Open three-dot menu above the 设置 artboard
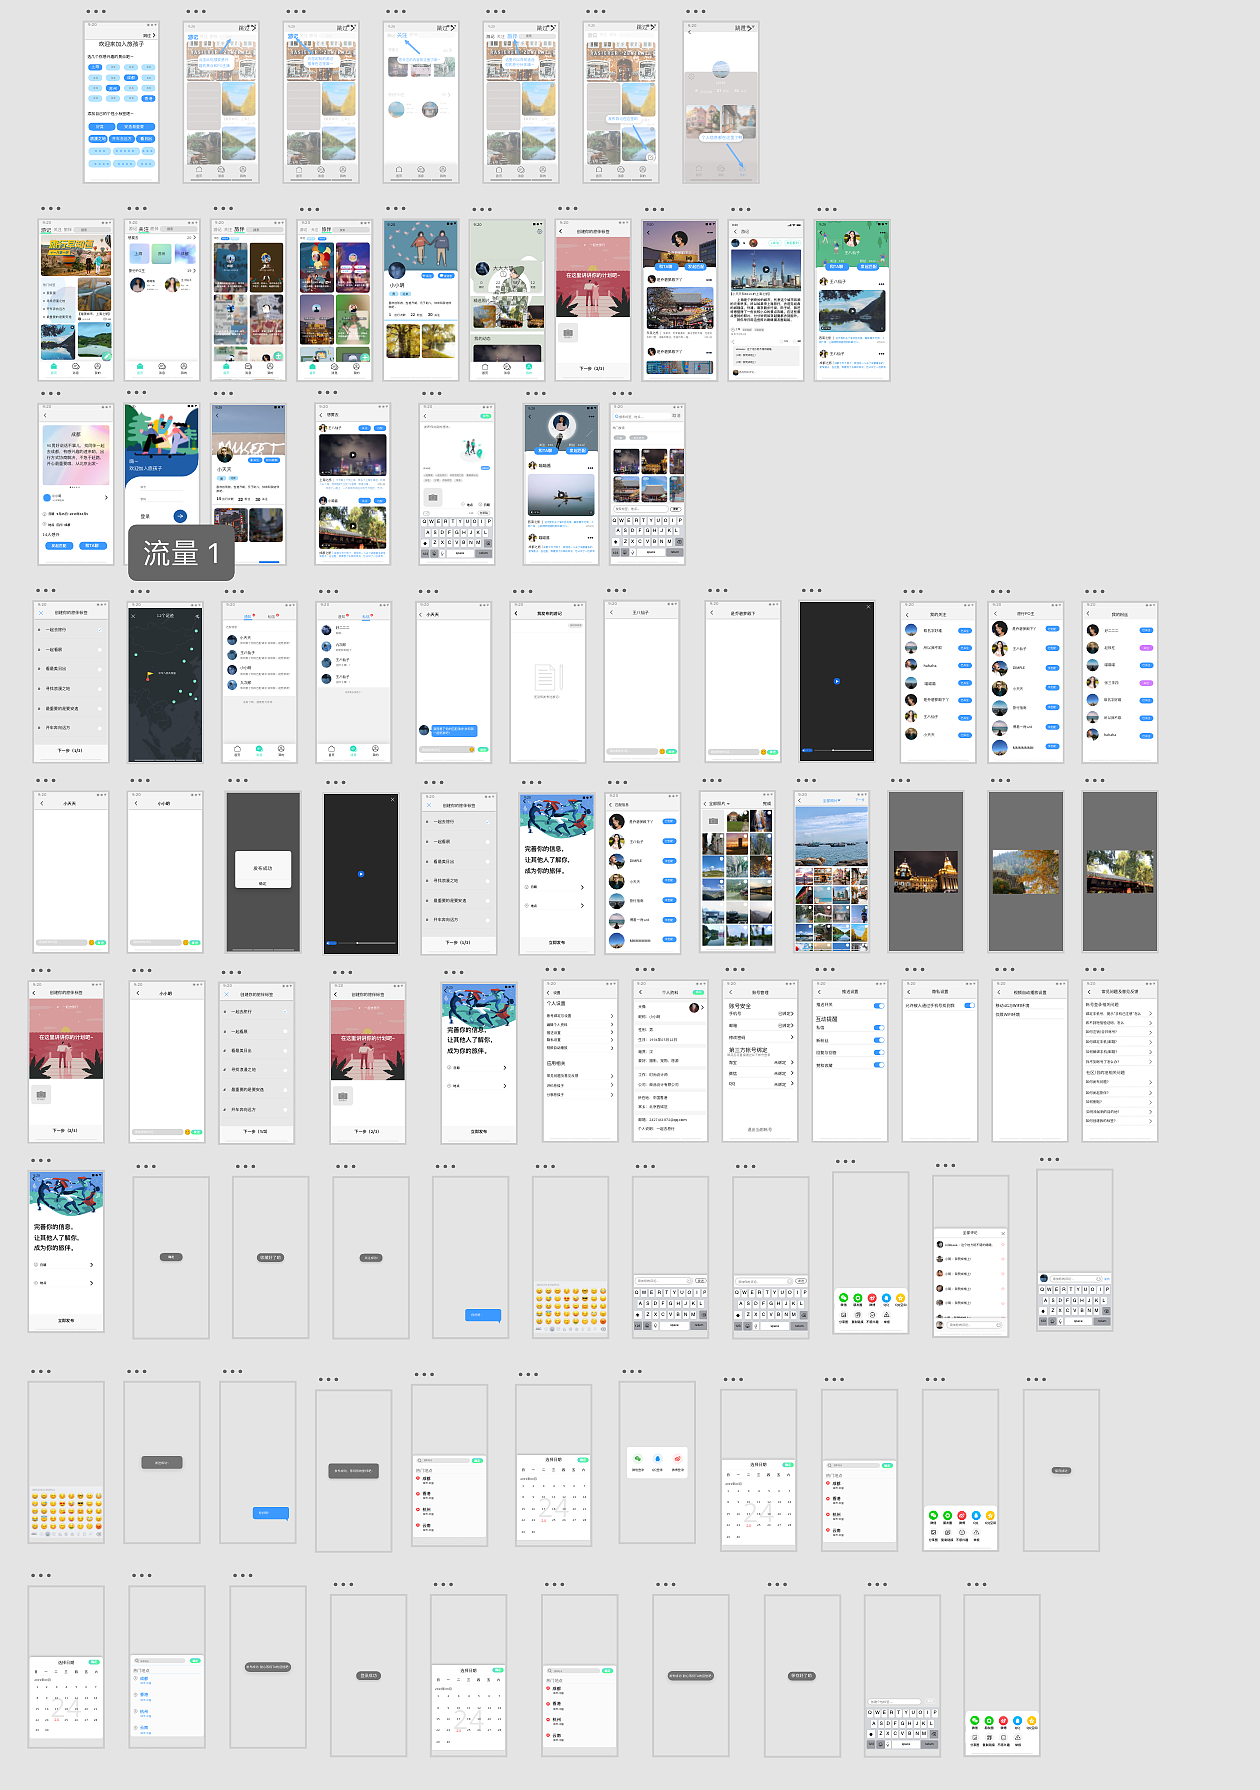Image resolution: width=1260 pixels, height=1790 pixels. tap(556, 969)
